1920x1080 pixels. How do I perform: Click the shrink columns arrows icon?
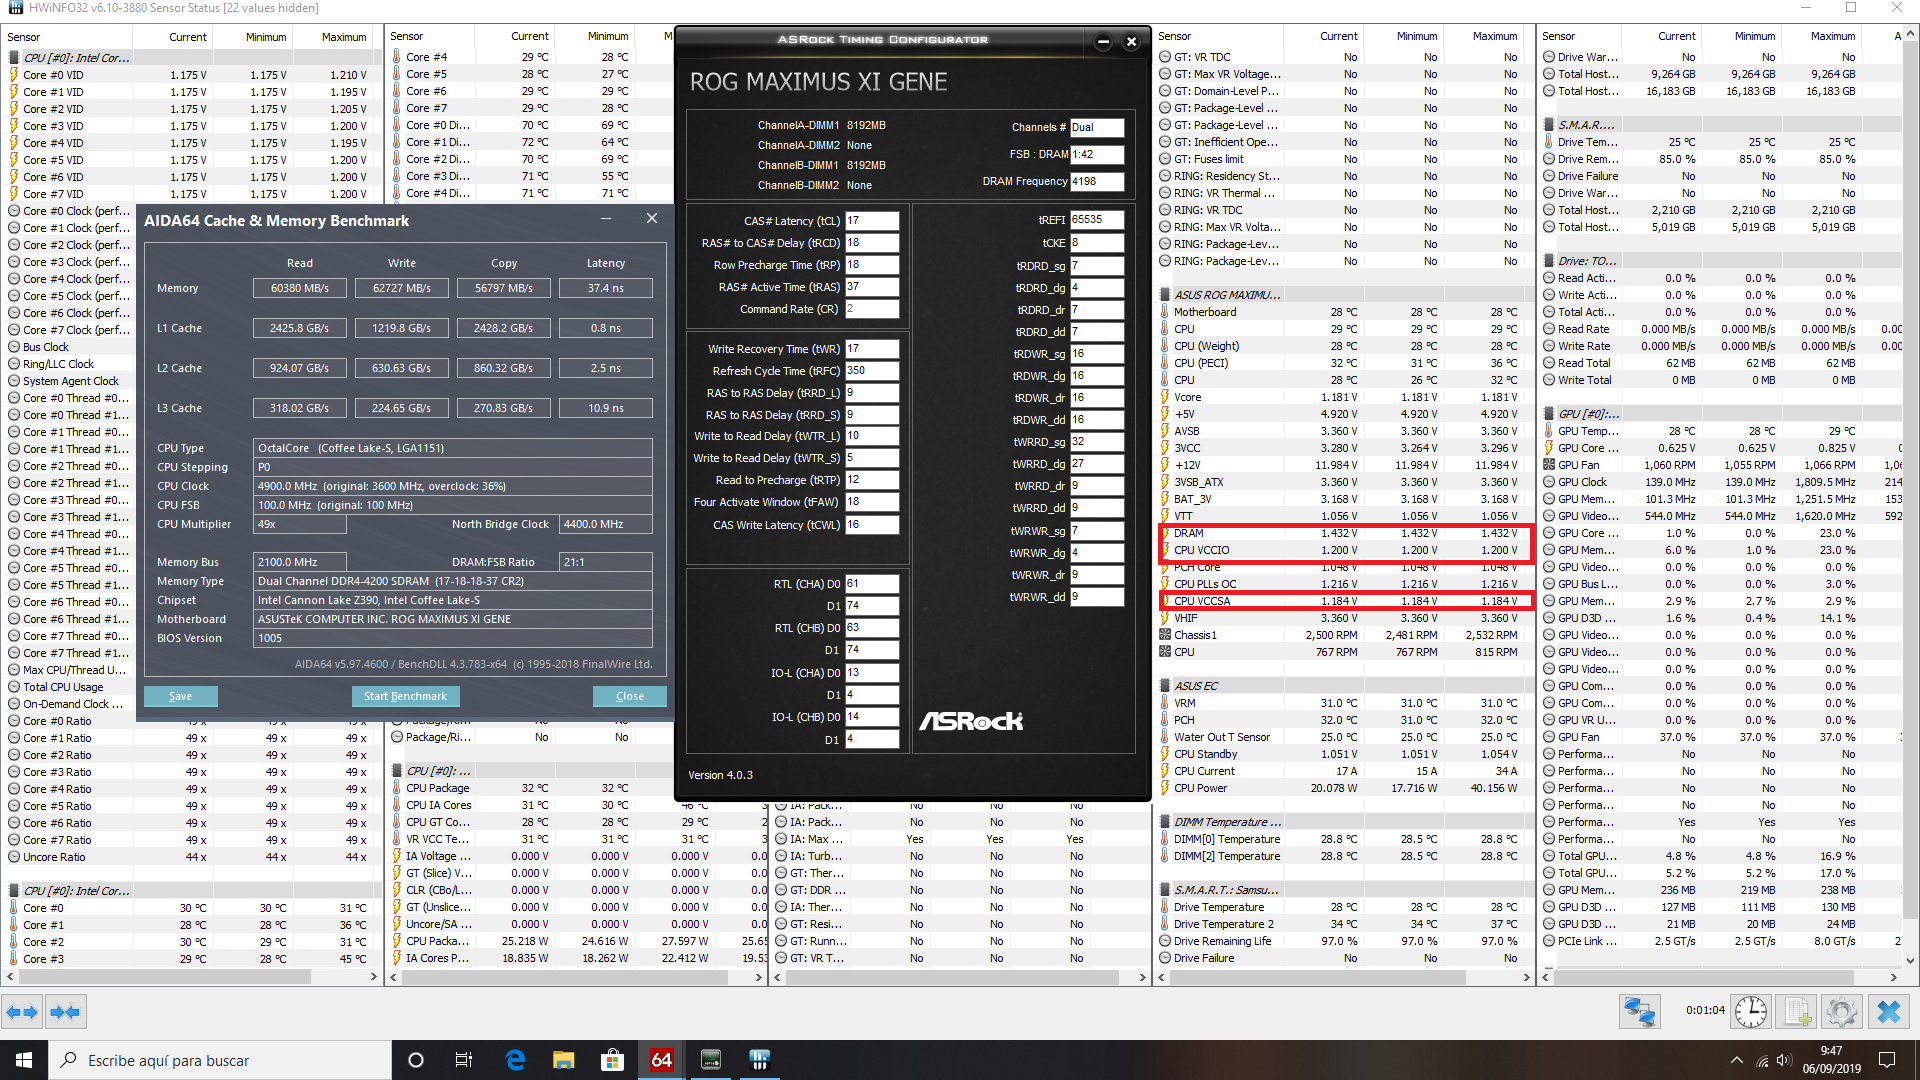click(65, 1012)
